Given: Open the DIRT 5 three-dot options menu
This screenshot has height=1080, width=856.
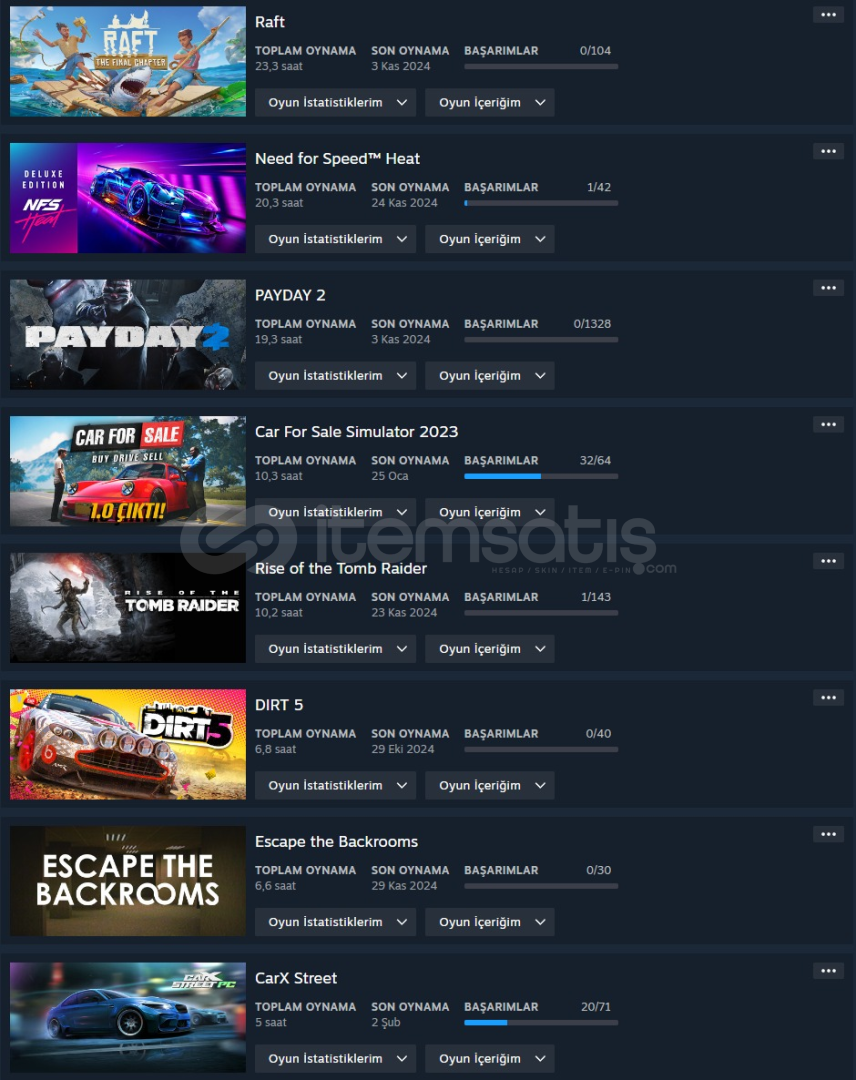Looking at the screenshot, I should tap(828, 698).
